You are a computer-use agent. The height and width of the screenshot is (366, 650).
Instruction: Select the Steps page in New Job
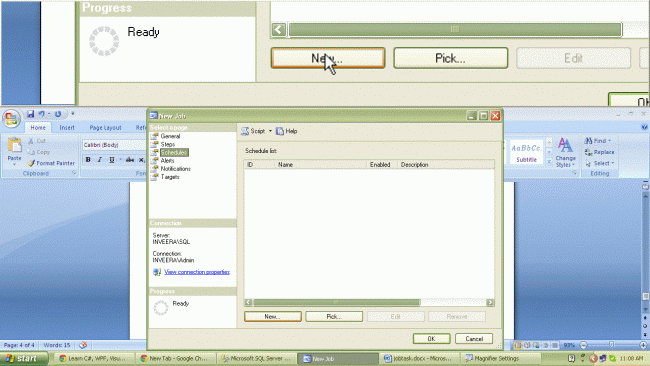coord(167,144)
